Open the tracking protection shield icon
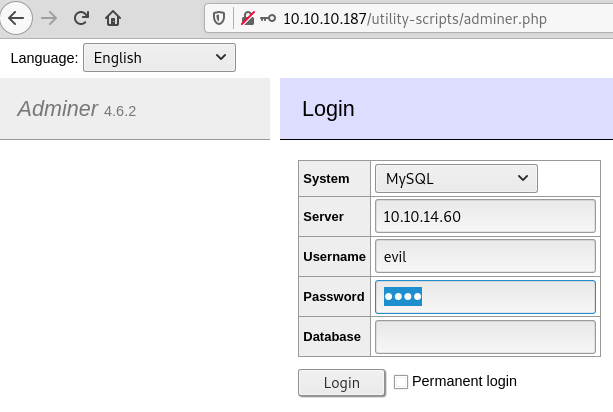The height and width of the screenshot is (412, 613). point(219,18)
